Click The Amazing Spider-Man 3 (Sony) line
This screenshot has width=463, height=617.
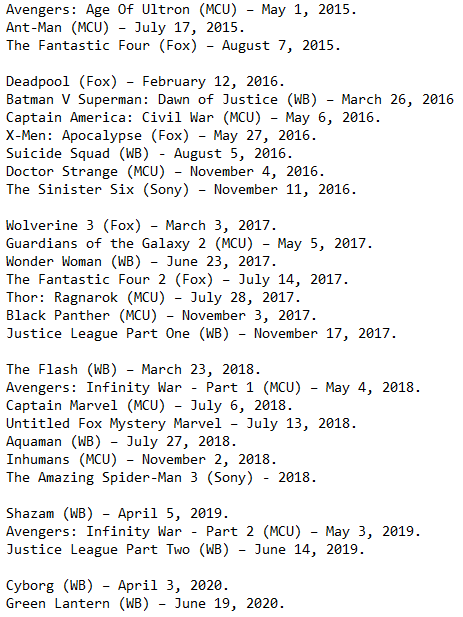click(161, 478)
